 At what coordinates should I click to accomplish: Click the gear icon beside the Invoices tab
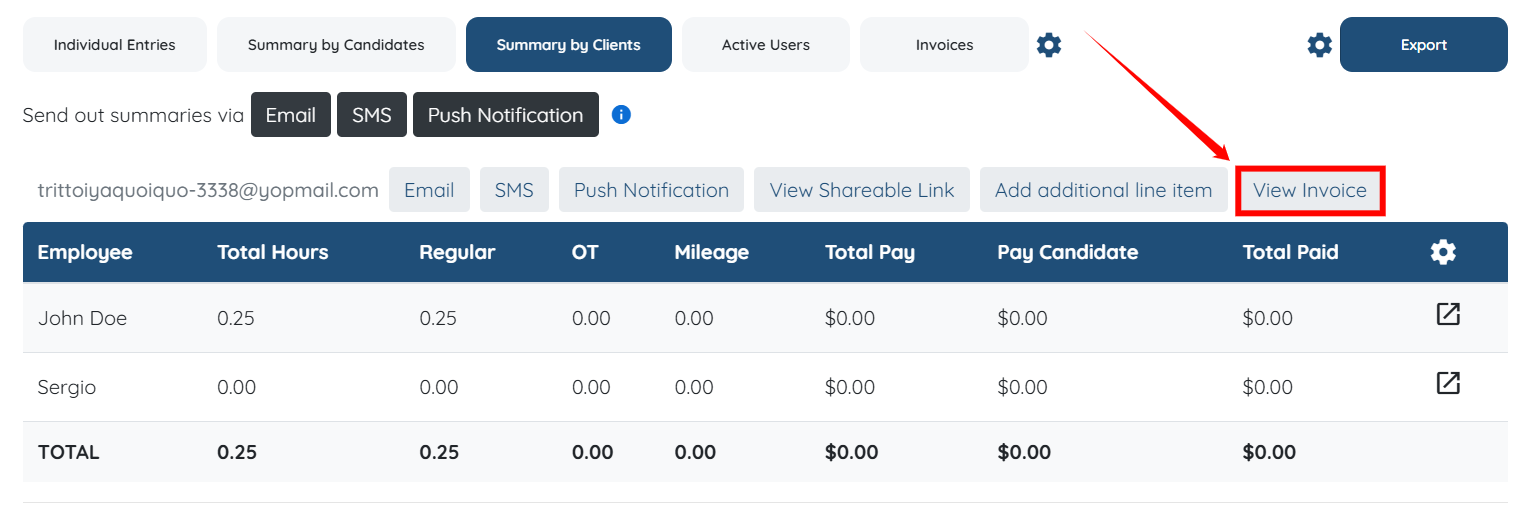[x=1048, y=45]
